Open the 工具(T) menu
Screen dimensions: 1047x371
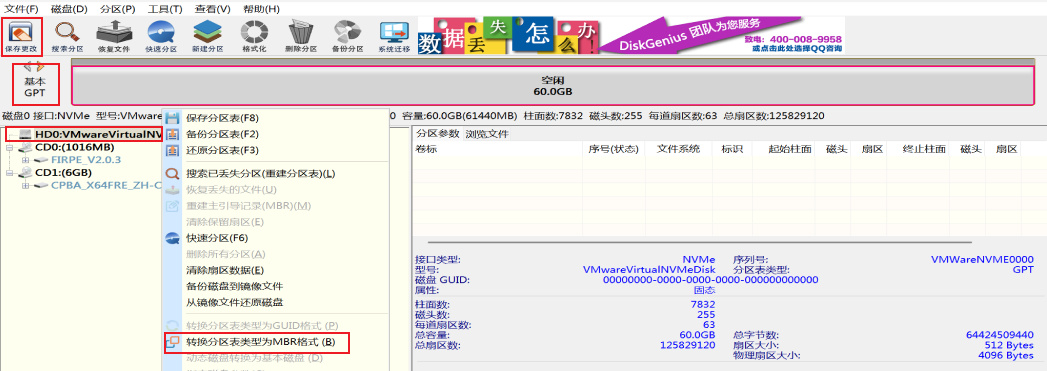(165, 9)
